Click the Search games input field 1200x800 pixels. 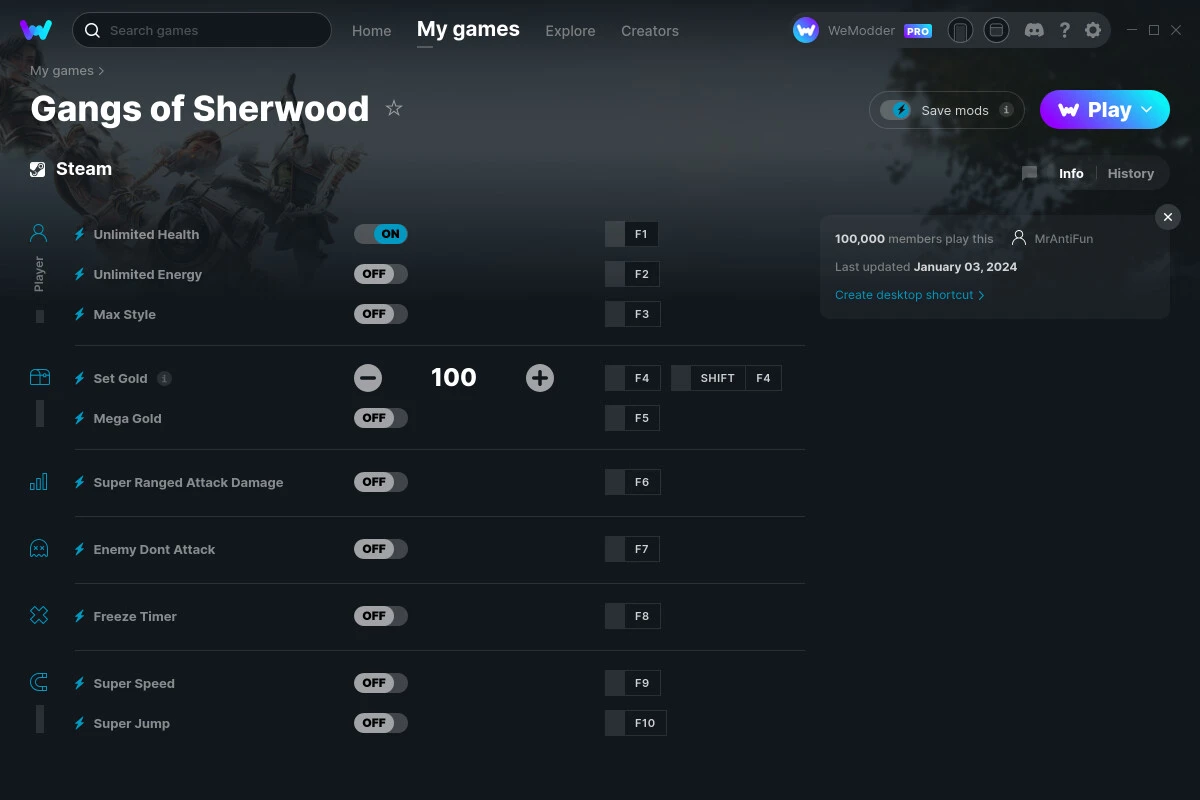(x=200, y=30)
